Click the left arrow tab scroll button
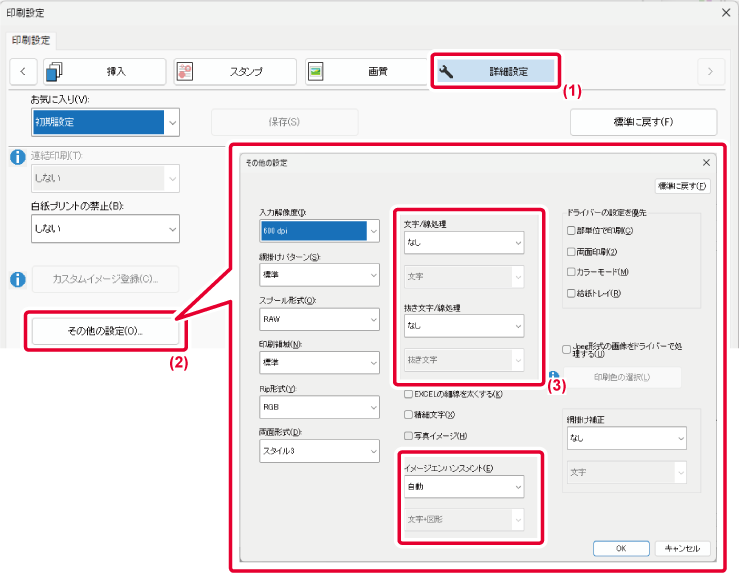Screen dimensions: 739x577 (x=22, y=71)
